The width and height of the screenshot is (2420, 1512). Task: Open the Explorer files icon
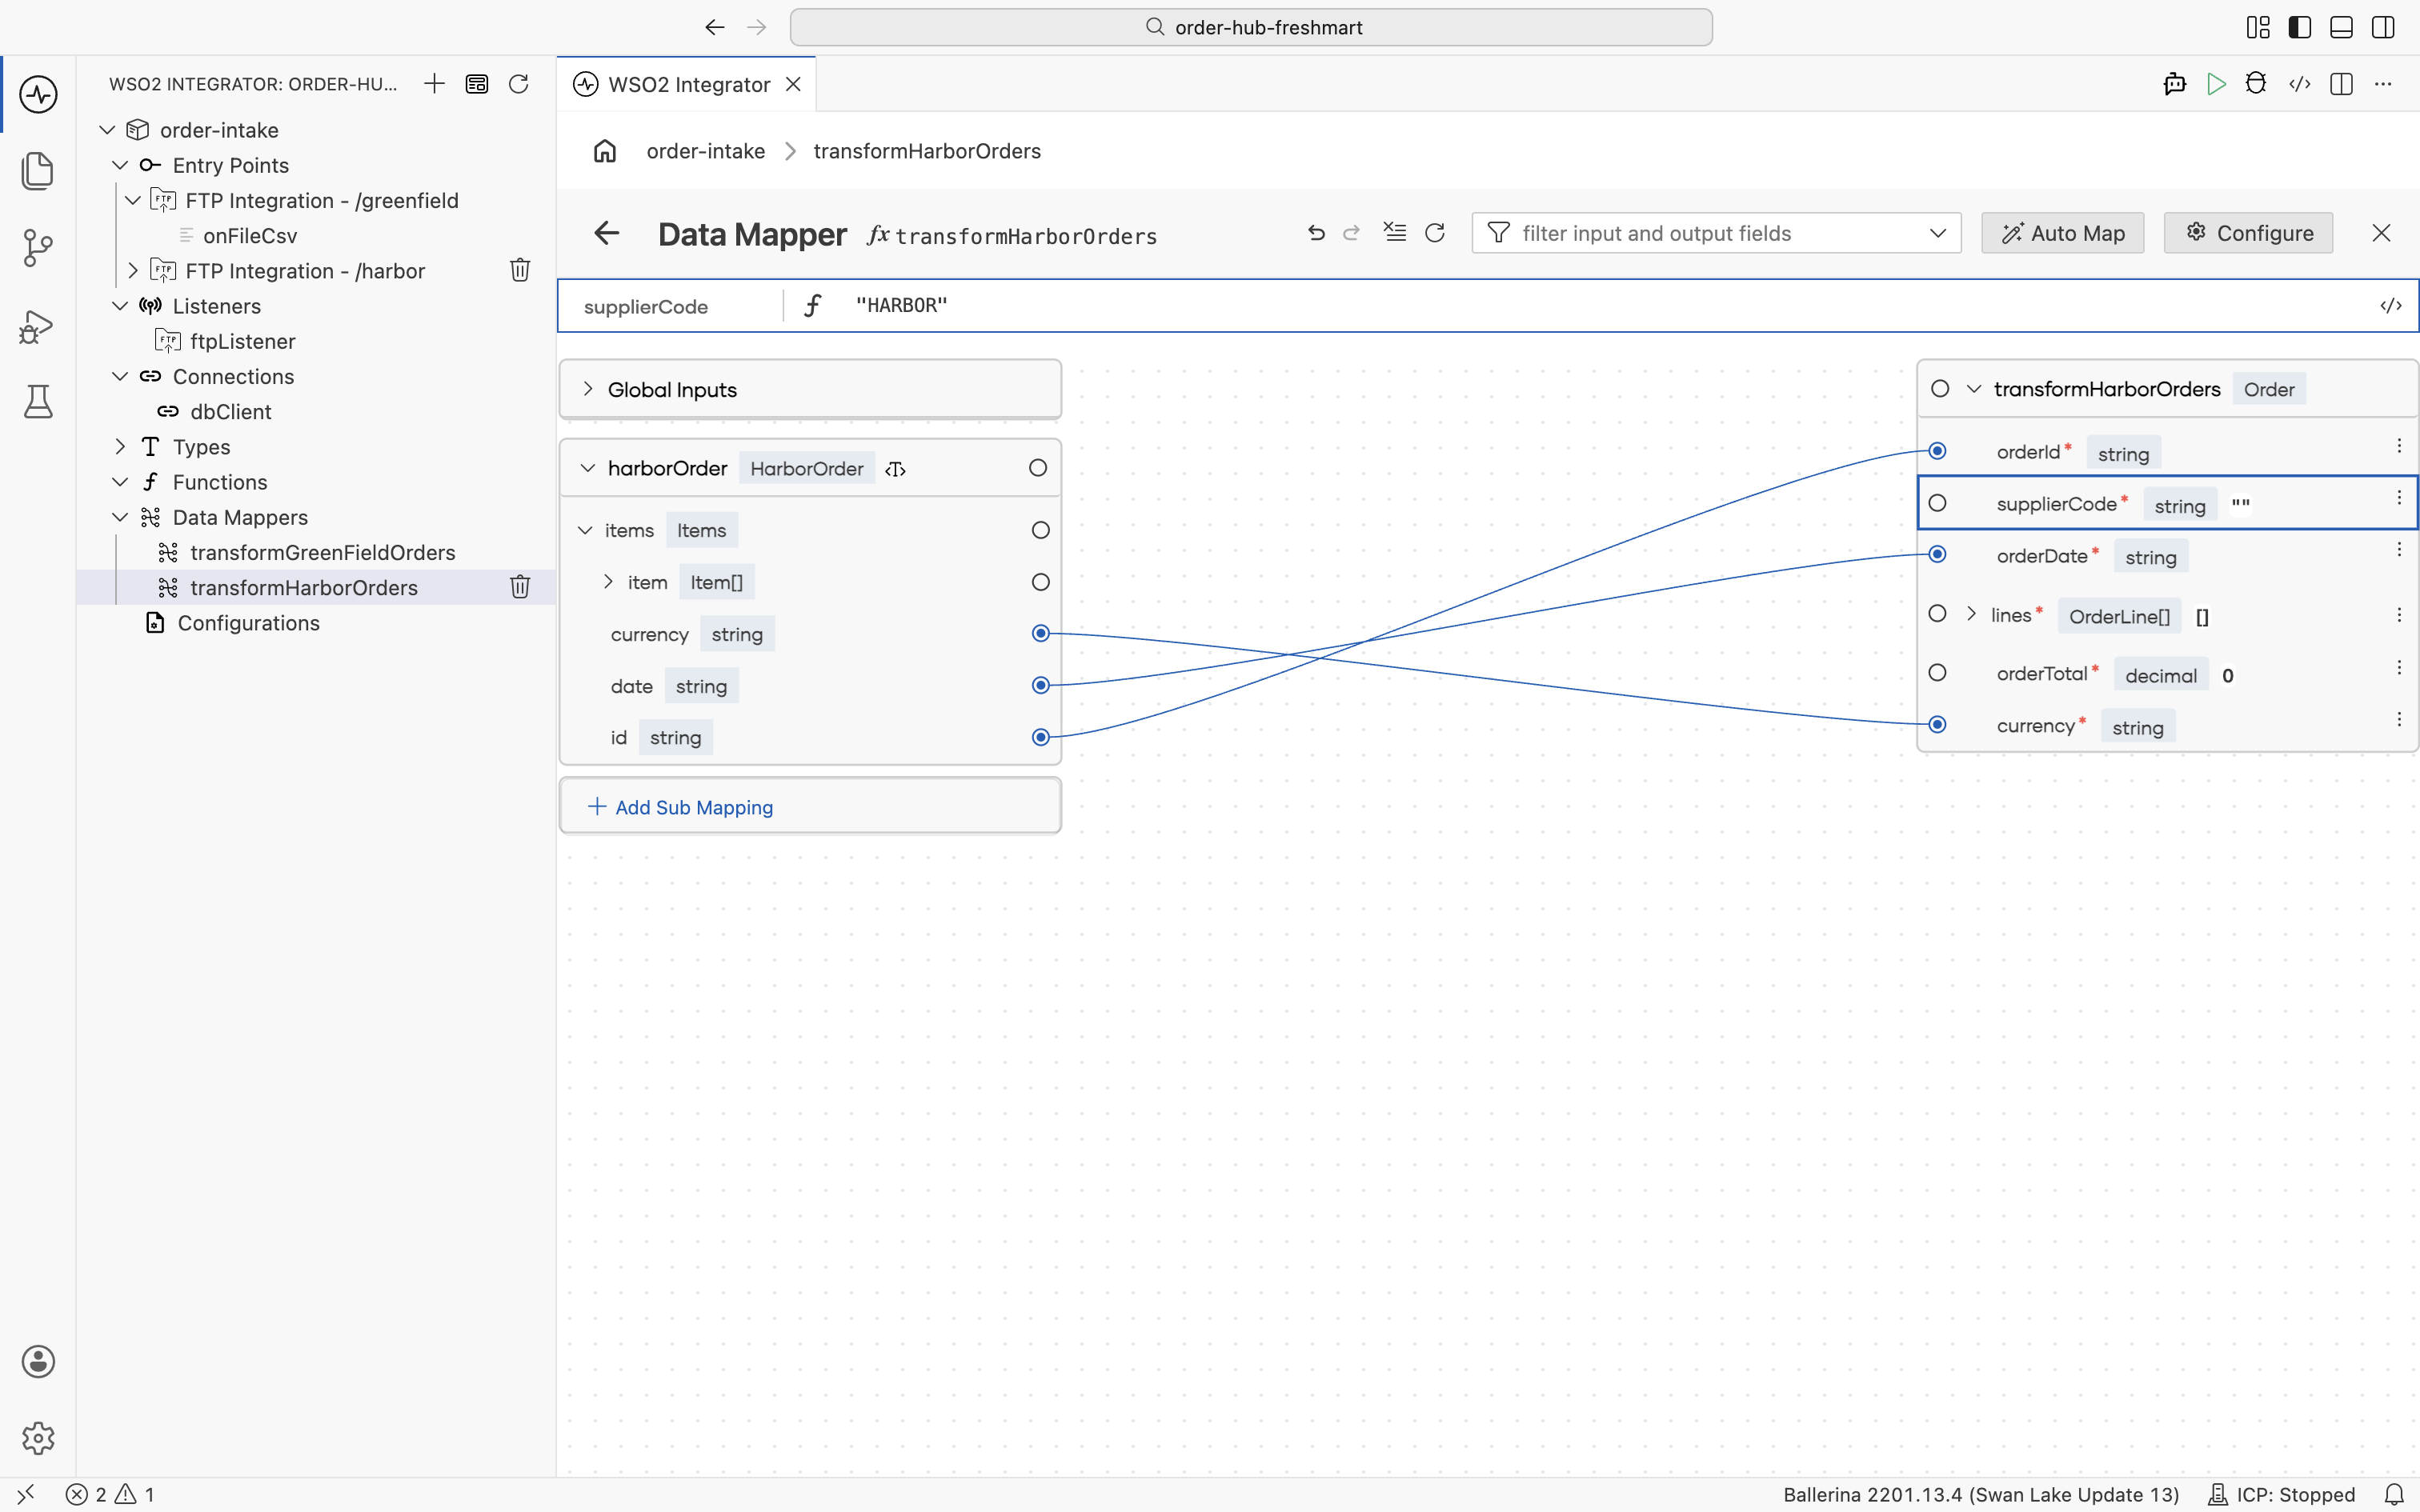coord(38,170)
